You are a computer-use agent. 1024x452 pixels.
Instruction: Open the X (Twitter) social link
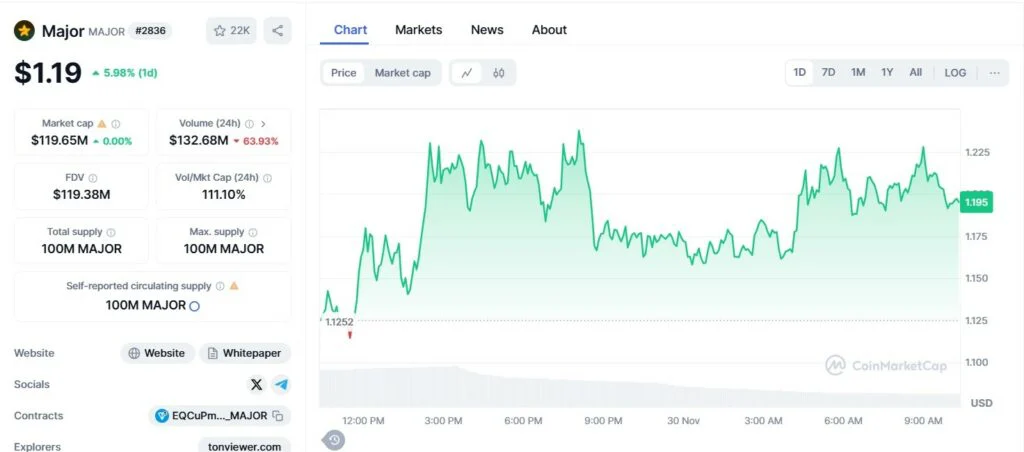[256, 384]
